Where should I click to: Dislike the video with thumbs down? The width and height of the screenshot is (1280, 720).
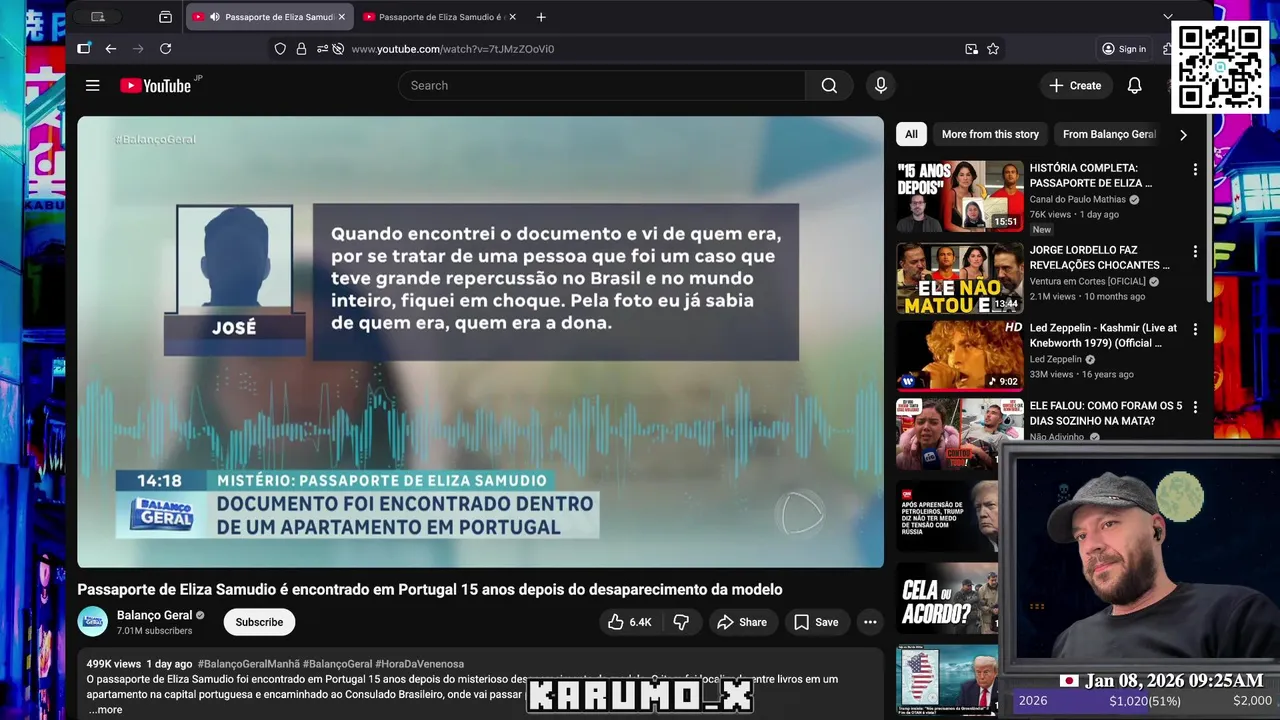[681, 622]
